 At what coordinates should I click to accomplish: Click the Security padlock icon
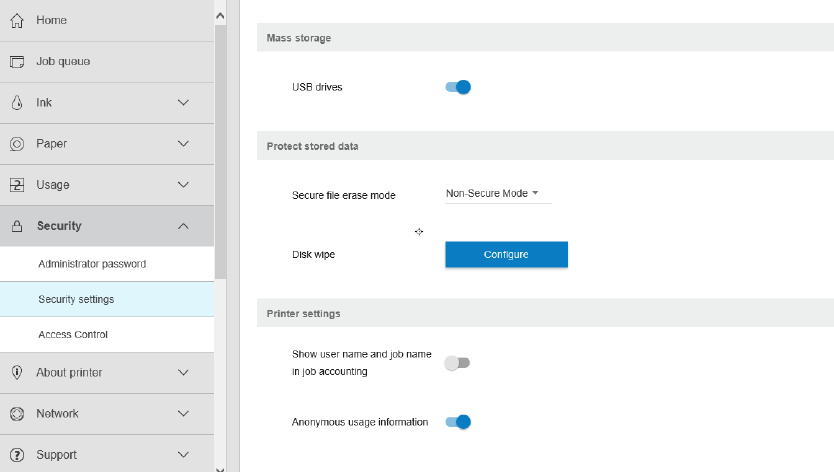click(x=17, y=226)
